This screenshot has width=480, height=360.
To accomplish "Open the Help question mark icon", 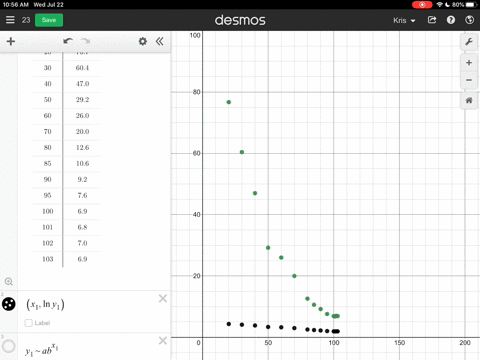I will pos(451,20).
